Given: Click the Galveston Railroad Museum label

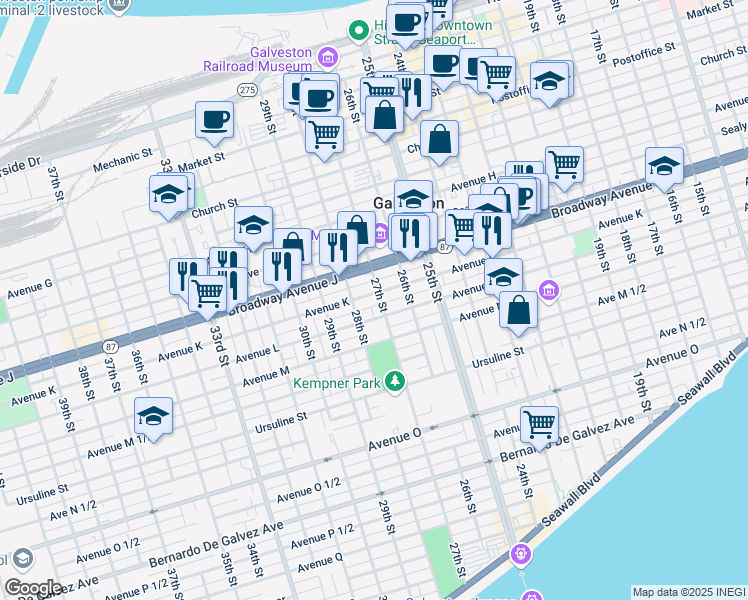Looking at the screenshot, I should pos(258,59).
